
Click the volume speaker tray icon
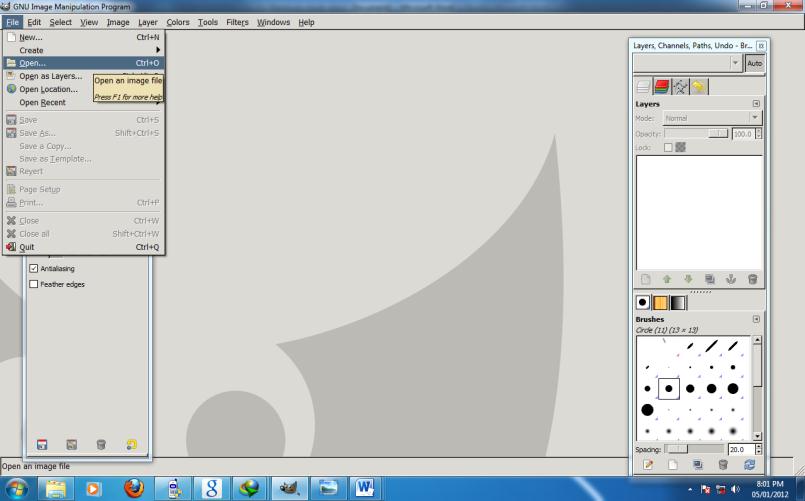click(x=736, y=489)
